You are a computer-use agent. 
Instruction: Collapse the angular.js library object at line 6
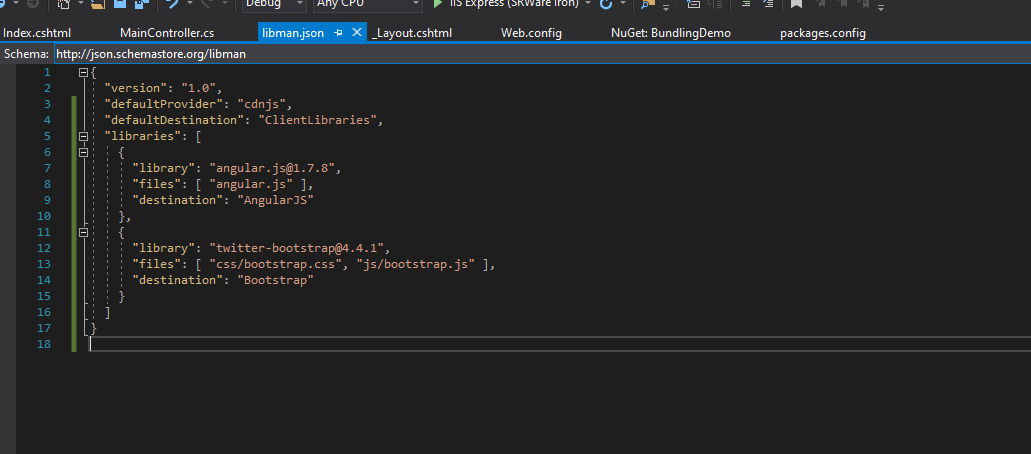84,152
